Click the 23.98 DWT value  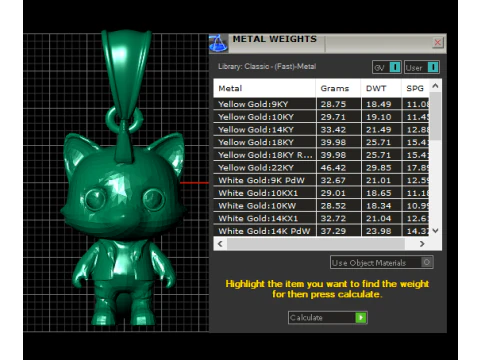point(379,231)
